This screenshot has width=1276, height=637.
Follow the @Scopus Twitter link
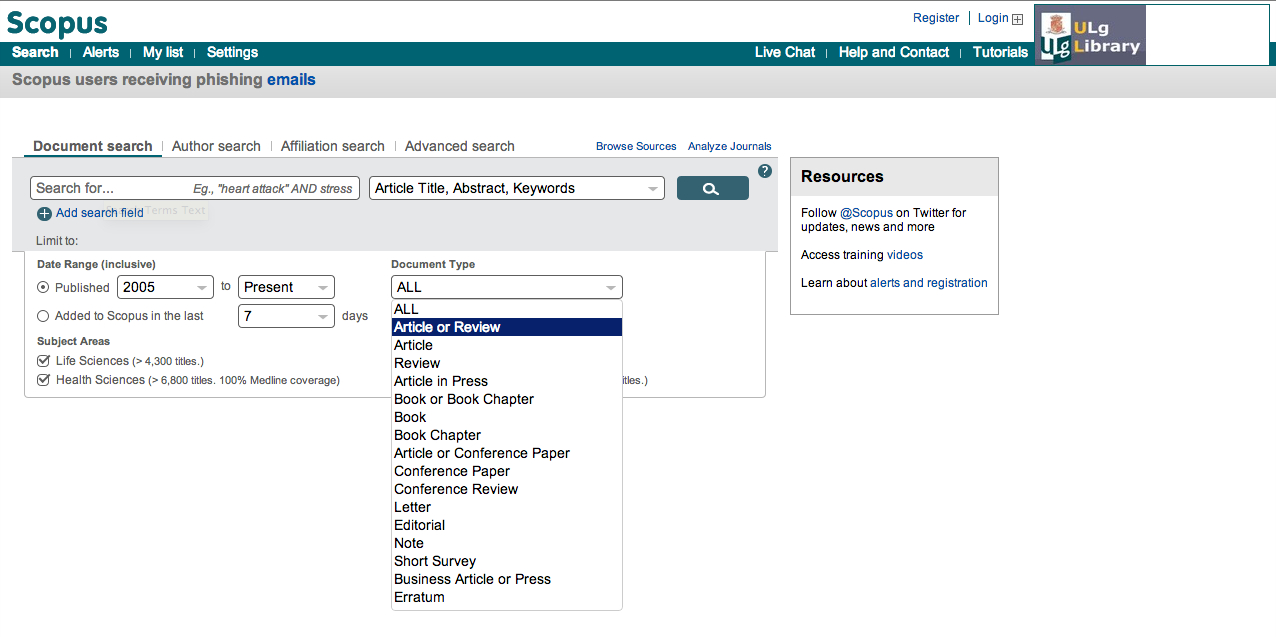click(x=866, y=213)
